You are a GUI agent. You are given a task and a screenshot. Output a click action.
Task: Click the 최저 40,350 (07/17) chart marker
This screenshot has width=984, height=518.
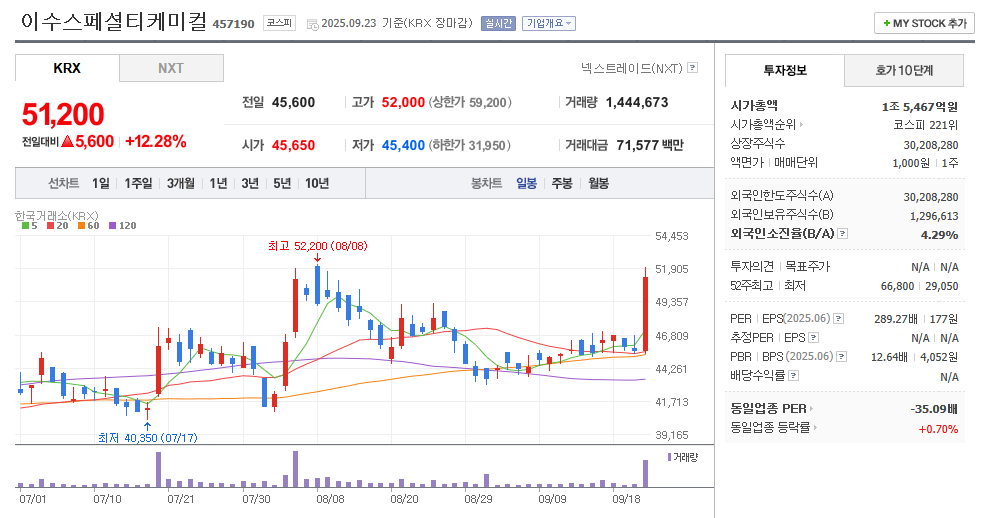[x=147, y=438]
